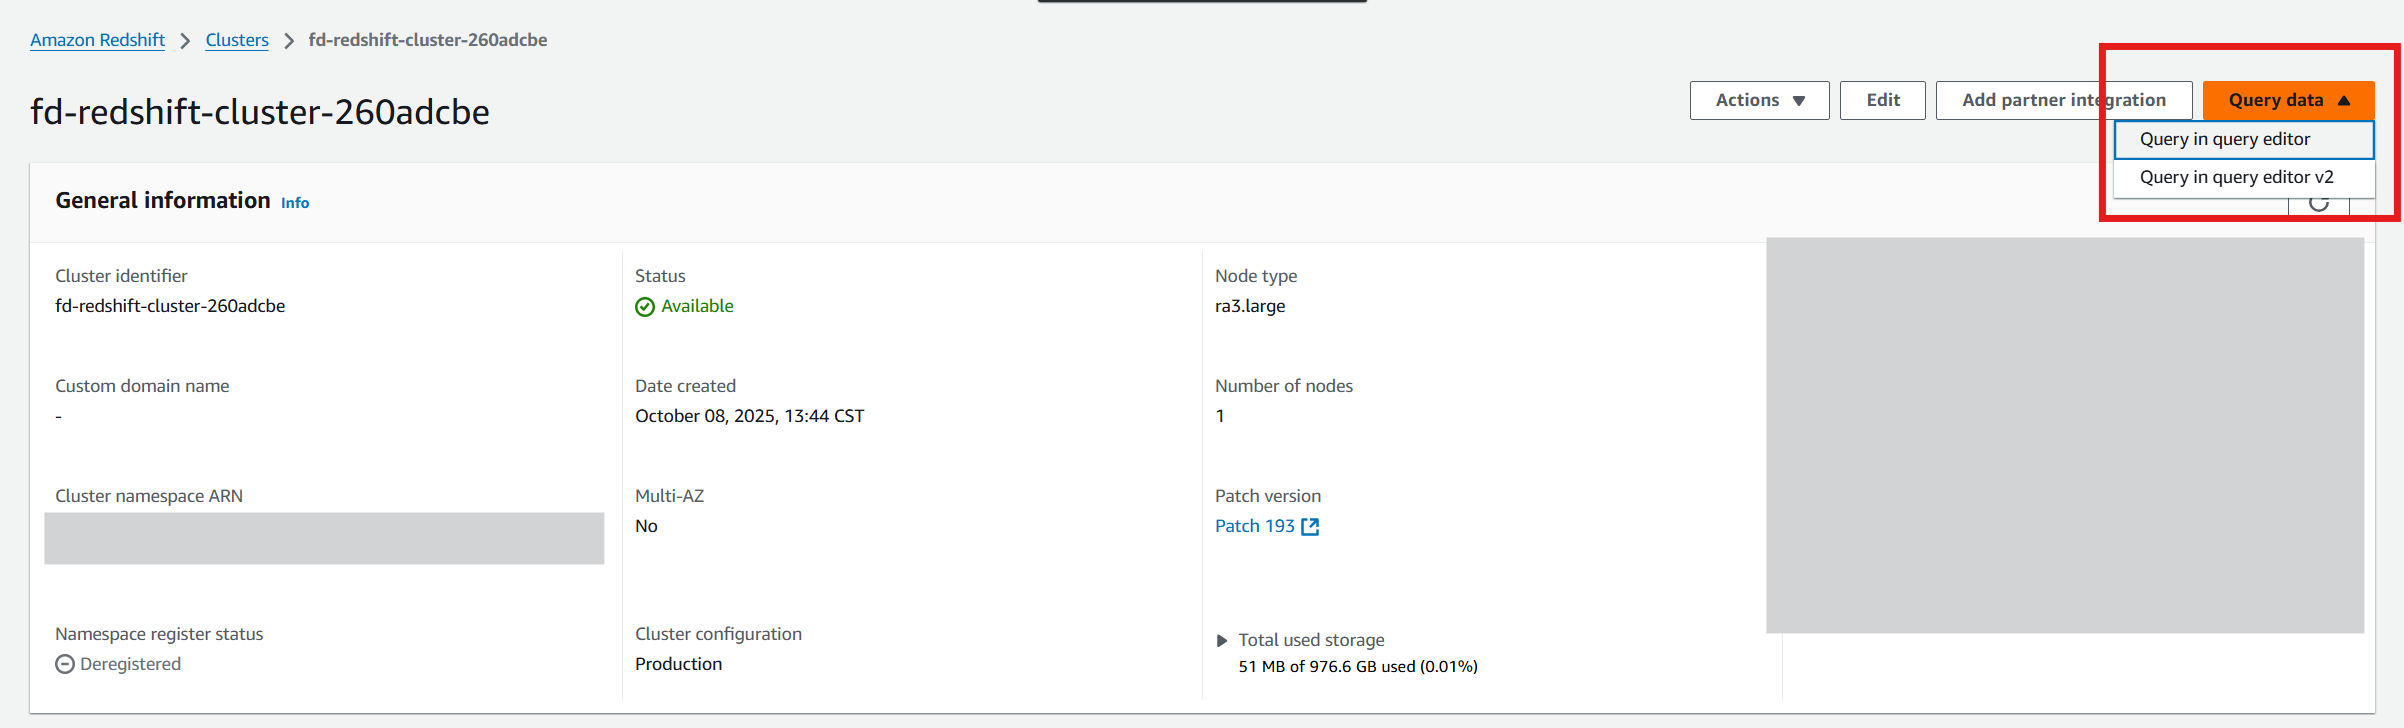Navigate to the Clusters breadcrumb link

pyautogui.click(x=237, y=40)
